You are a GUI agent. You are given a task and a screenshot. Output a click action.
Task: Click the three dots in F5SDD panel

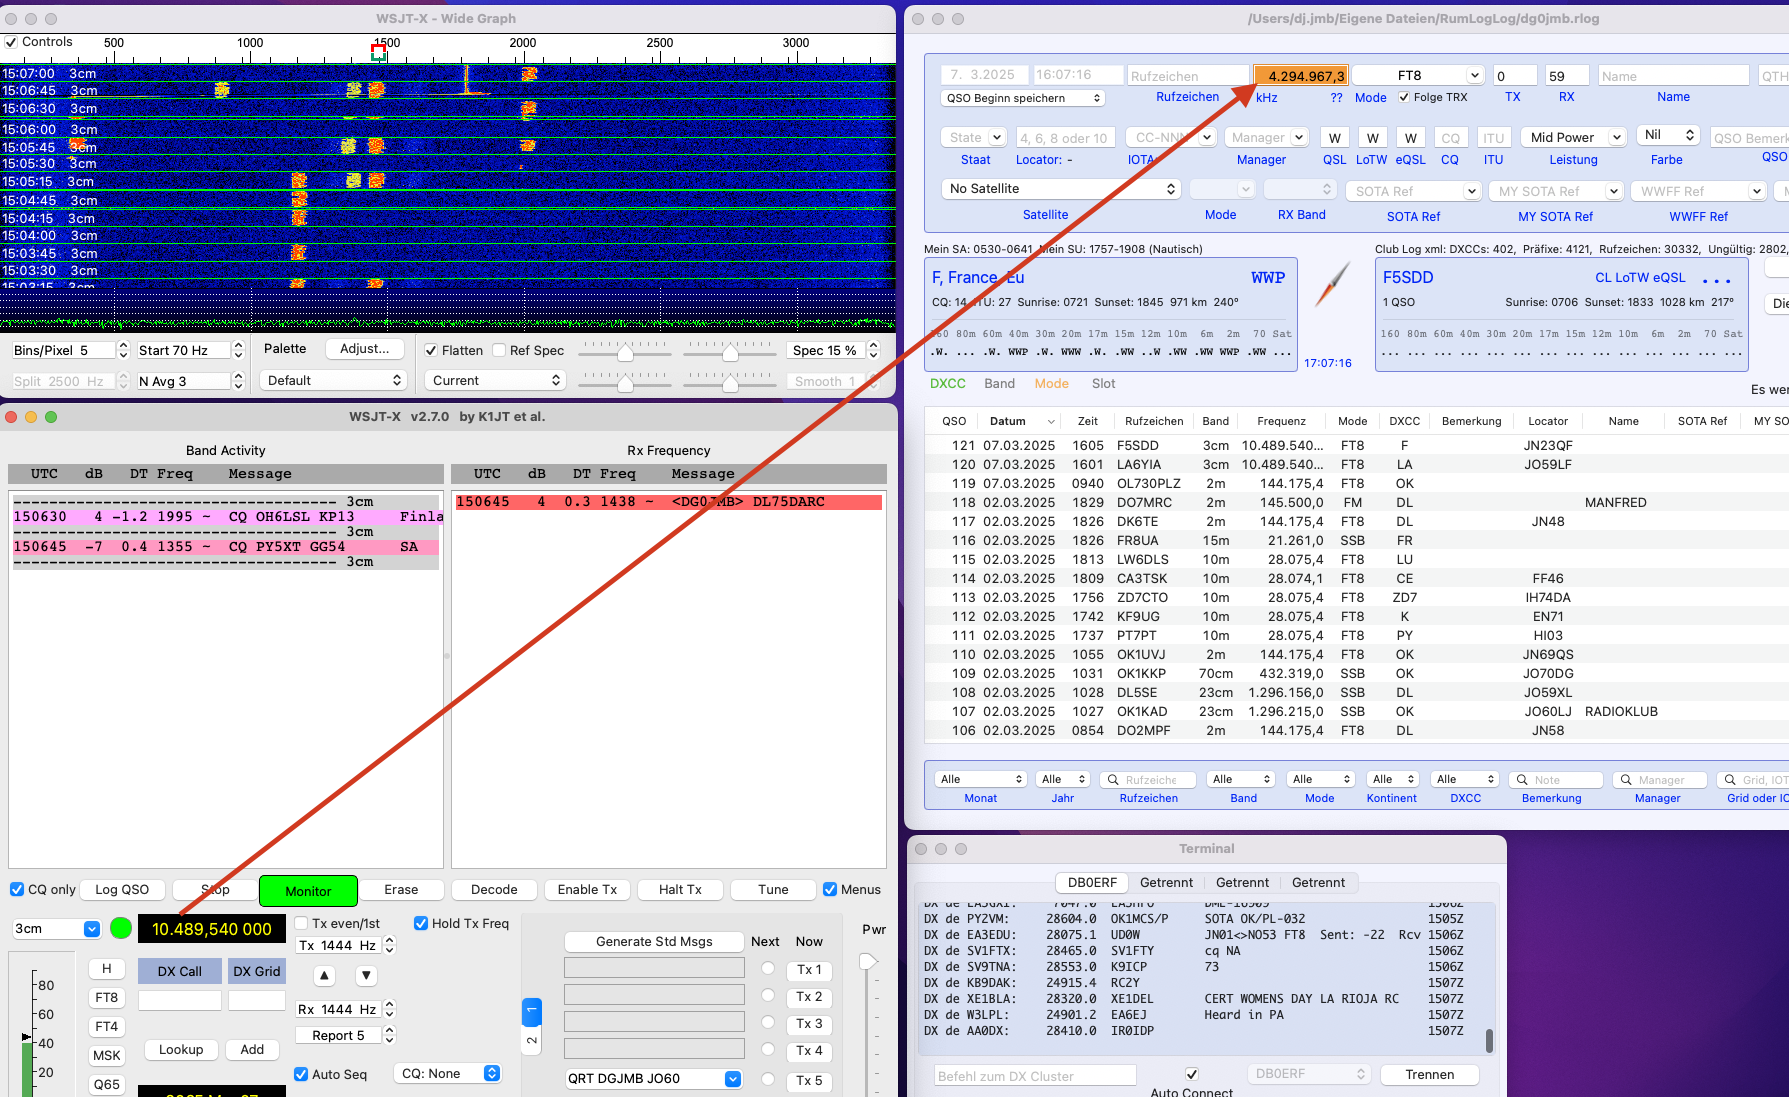[x=1716, y=280]
